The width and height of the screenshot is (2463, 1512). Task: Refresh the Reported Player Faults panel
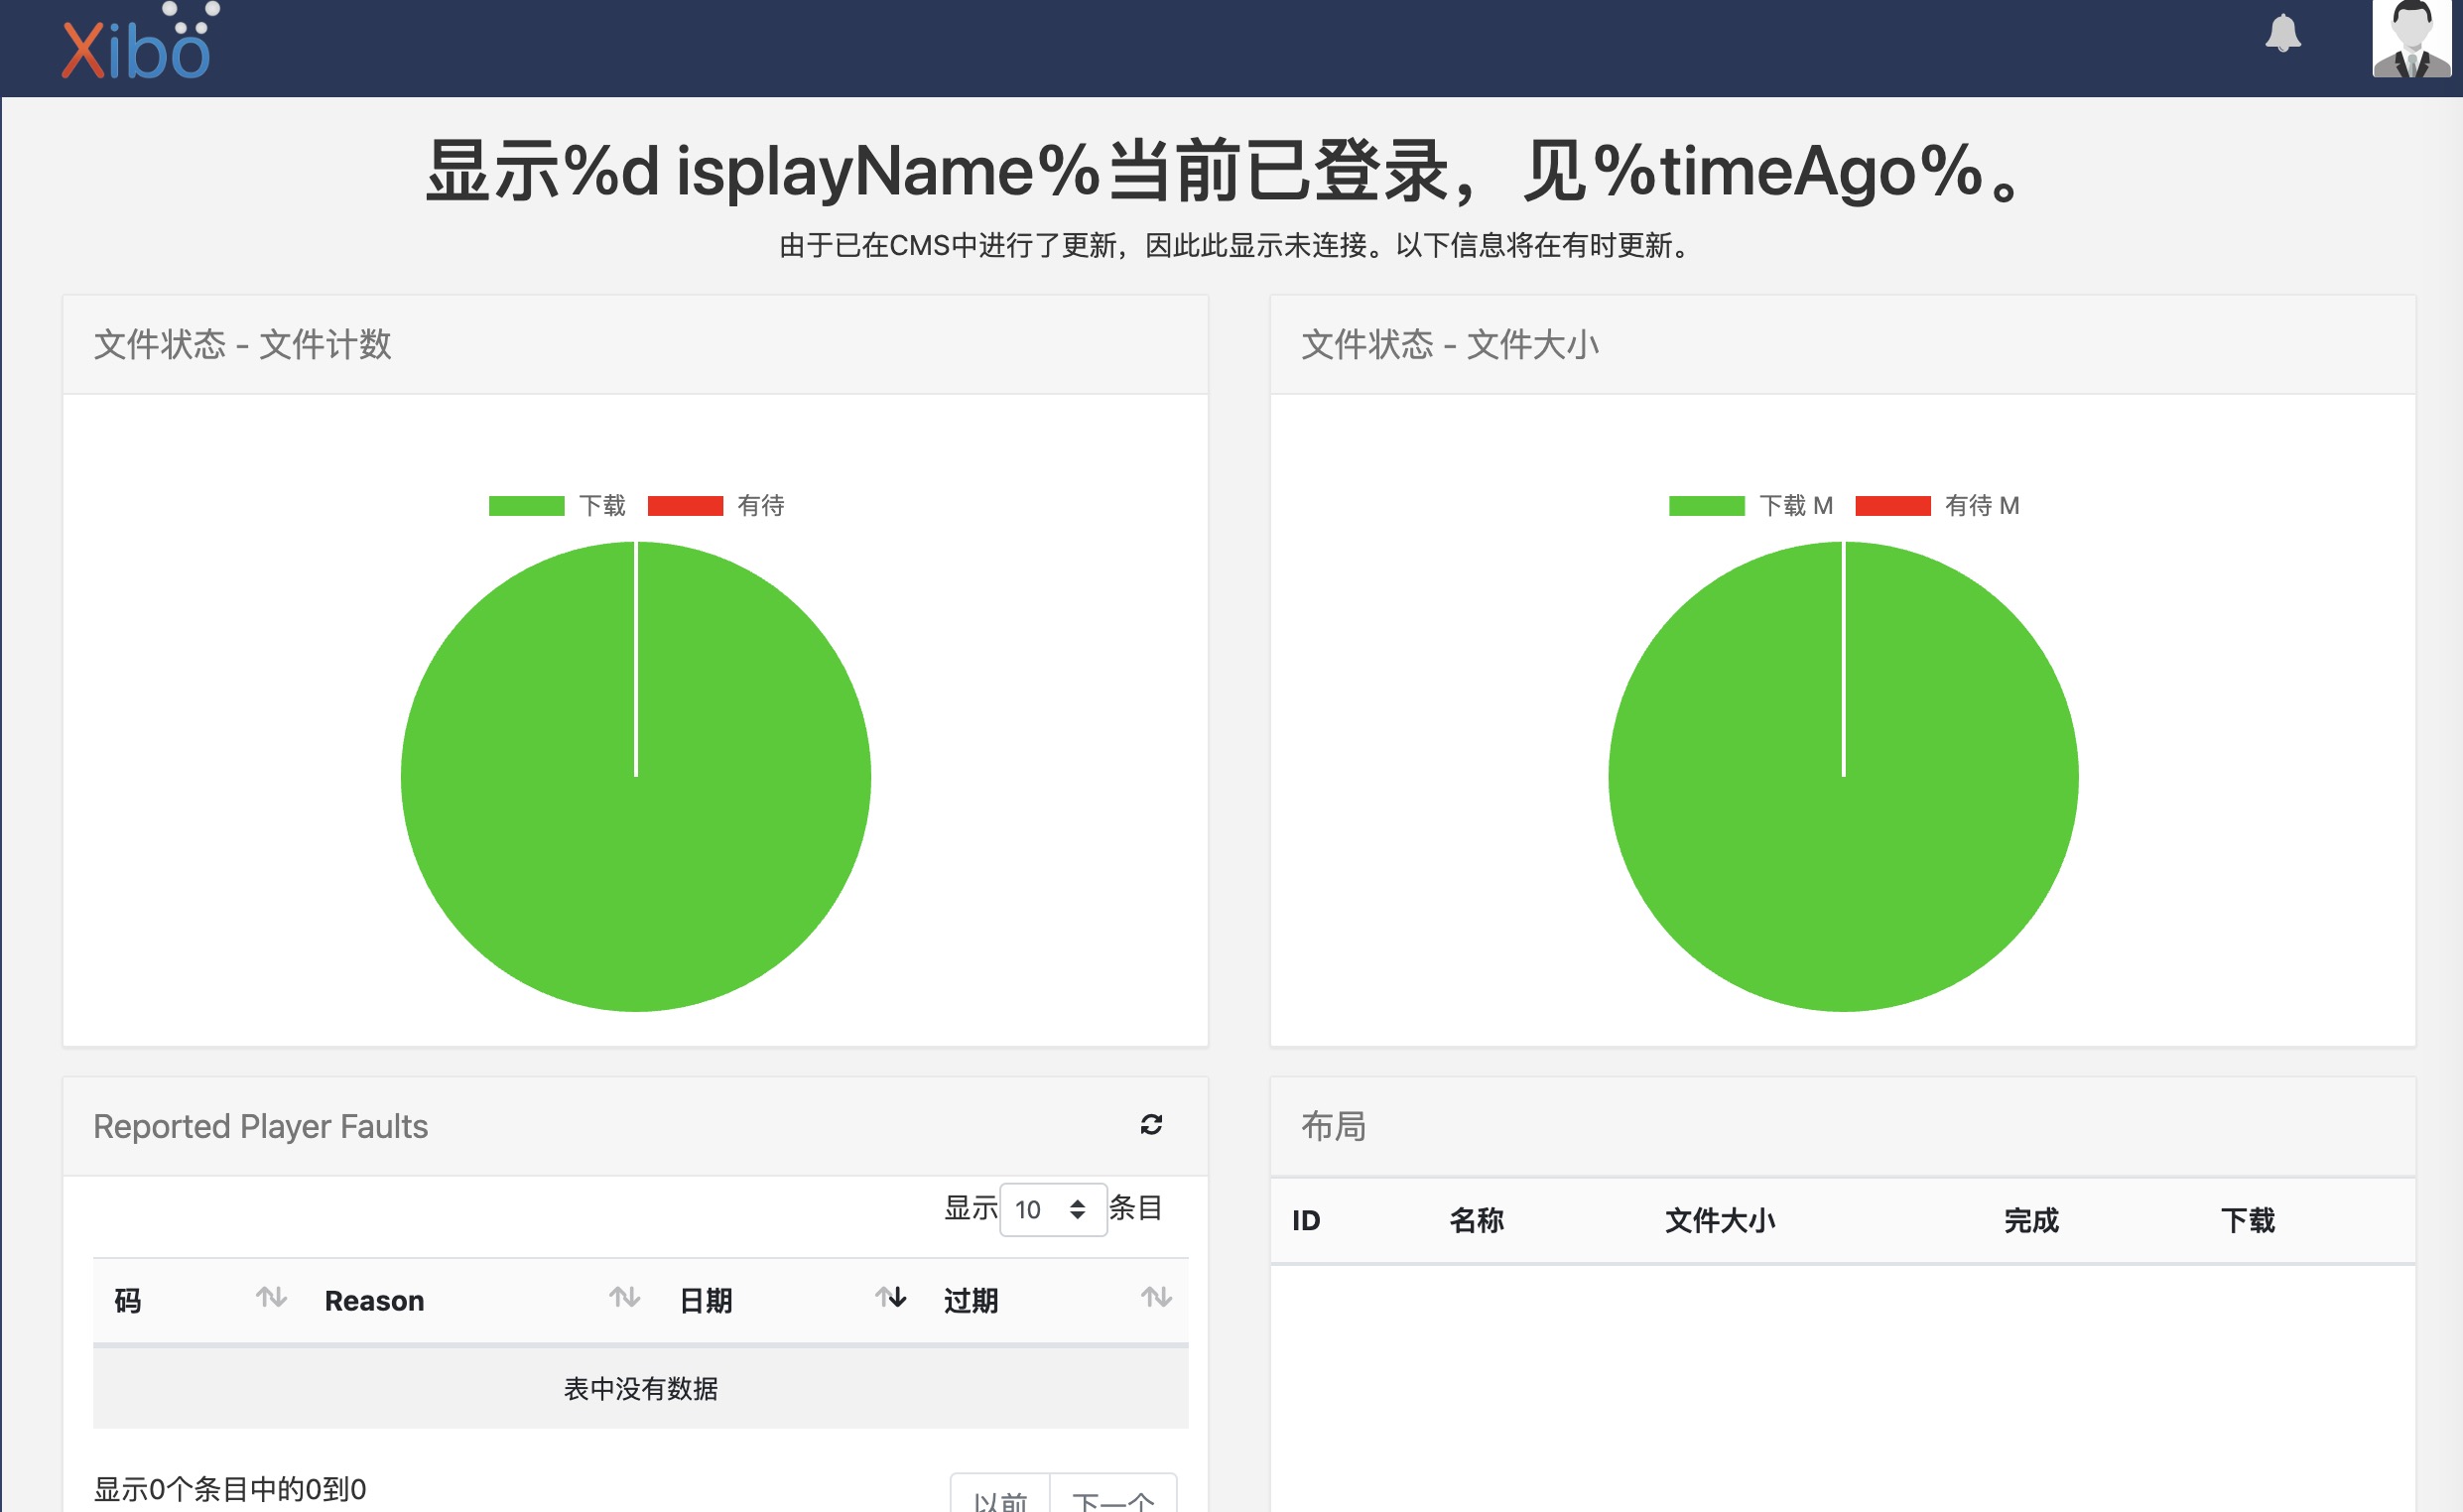[x=1151, y=1126]
